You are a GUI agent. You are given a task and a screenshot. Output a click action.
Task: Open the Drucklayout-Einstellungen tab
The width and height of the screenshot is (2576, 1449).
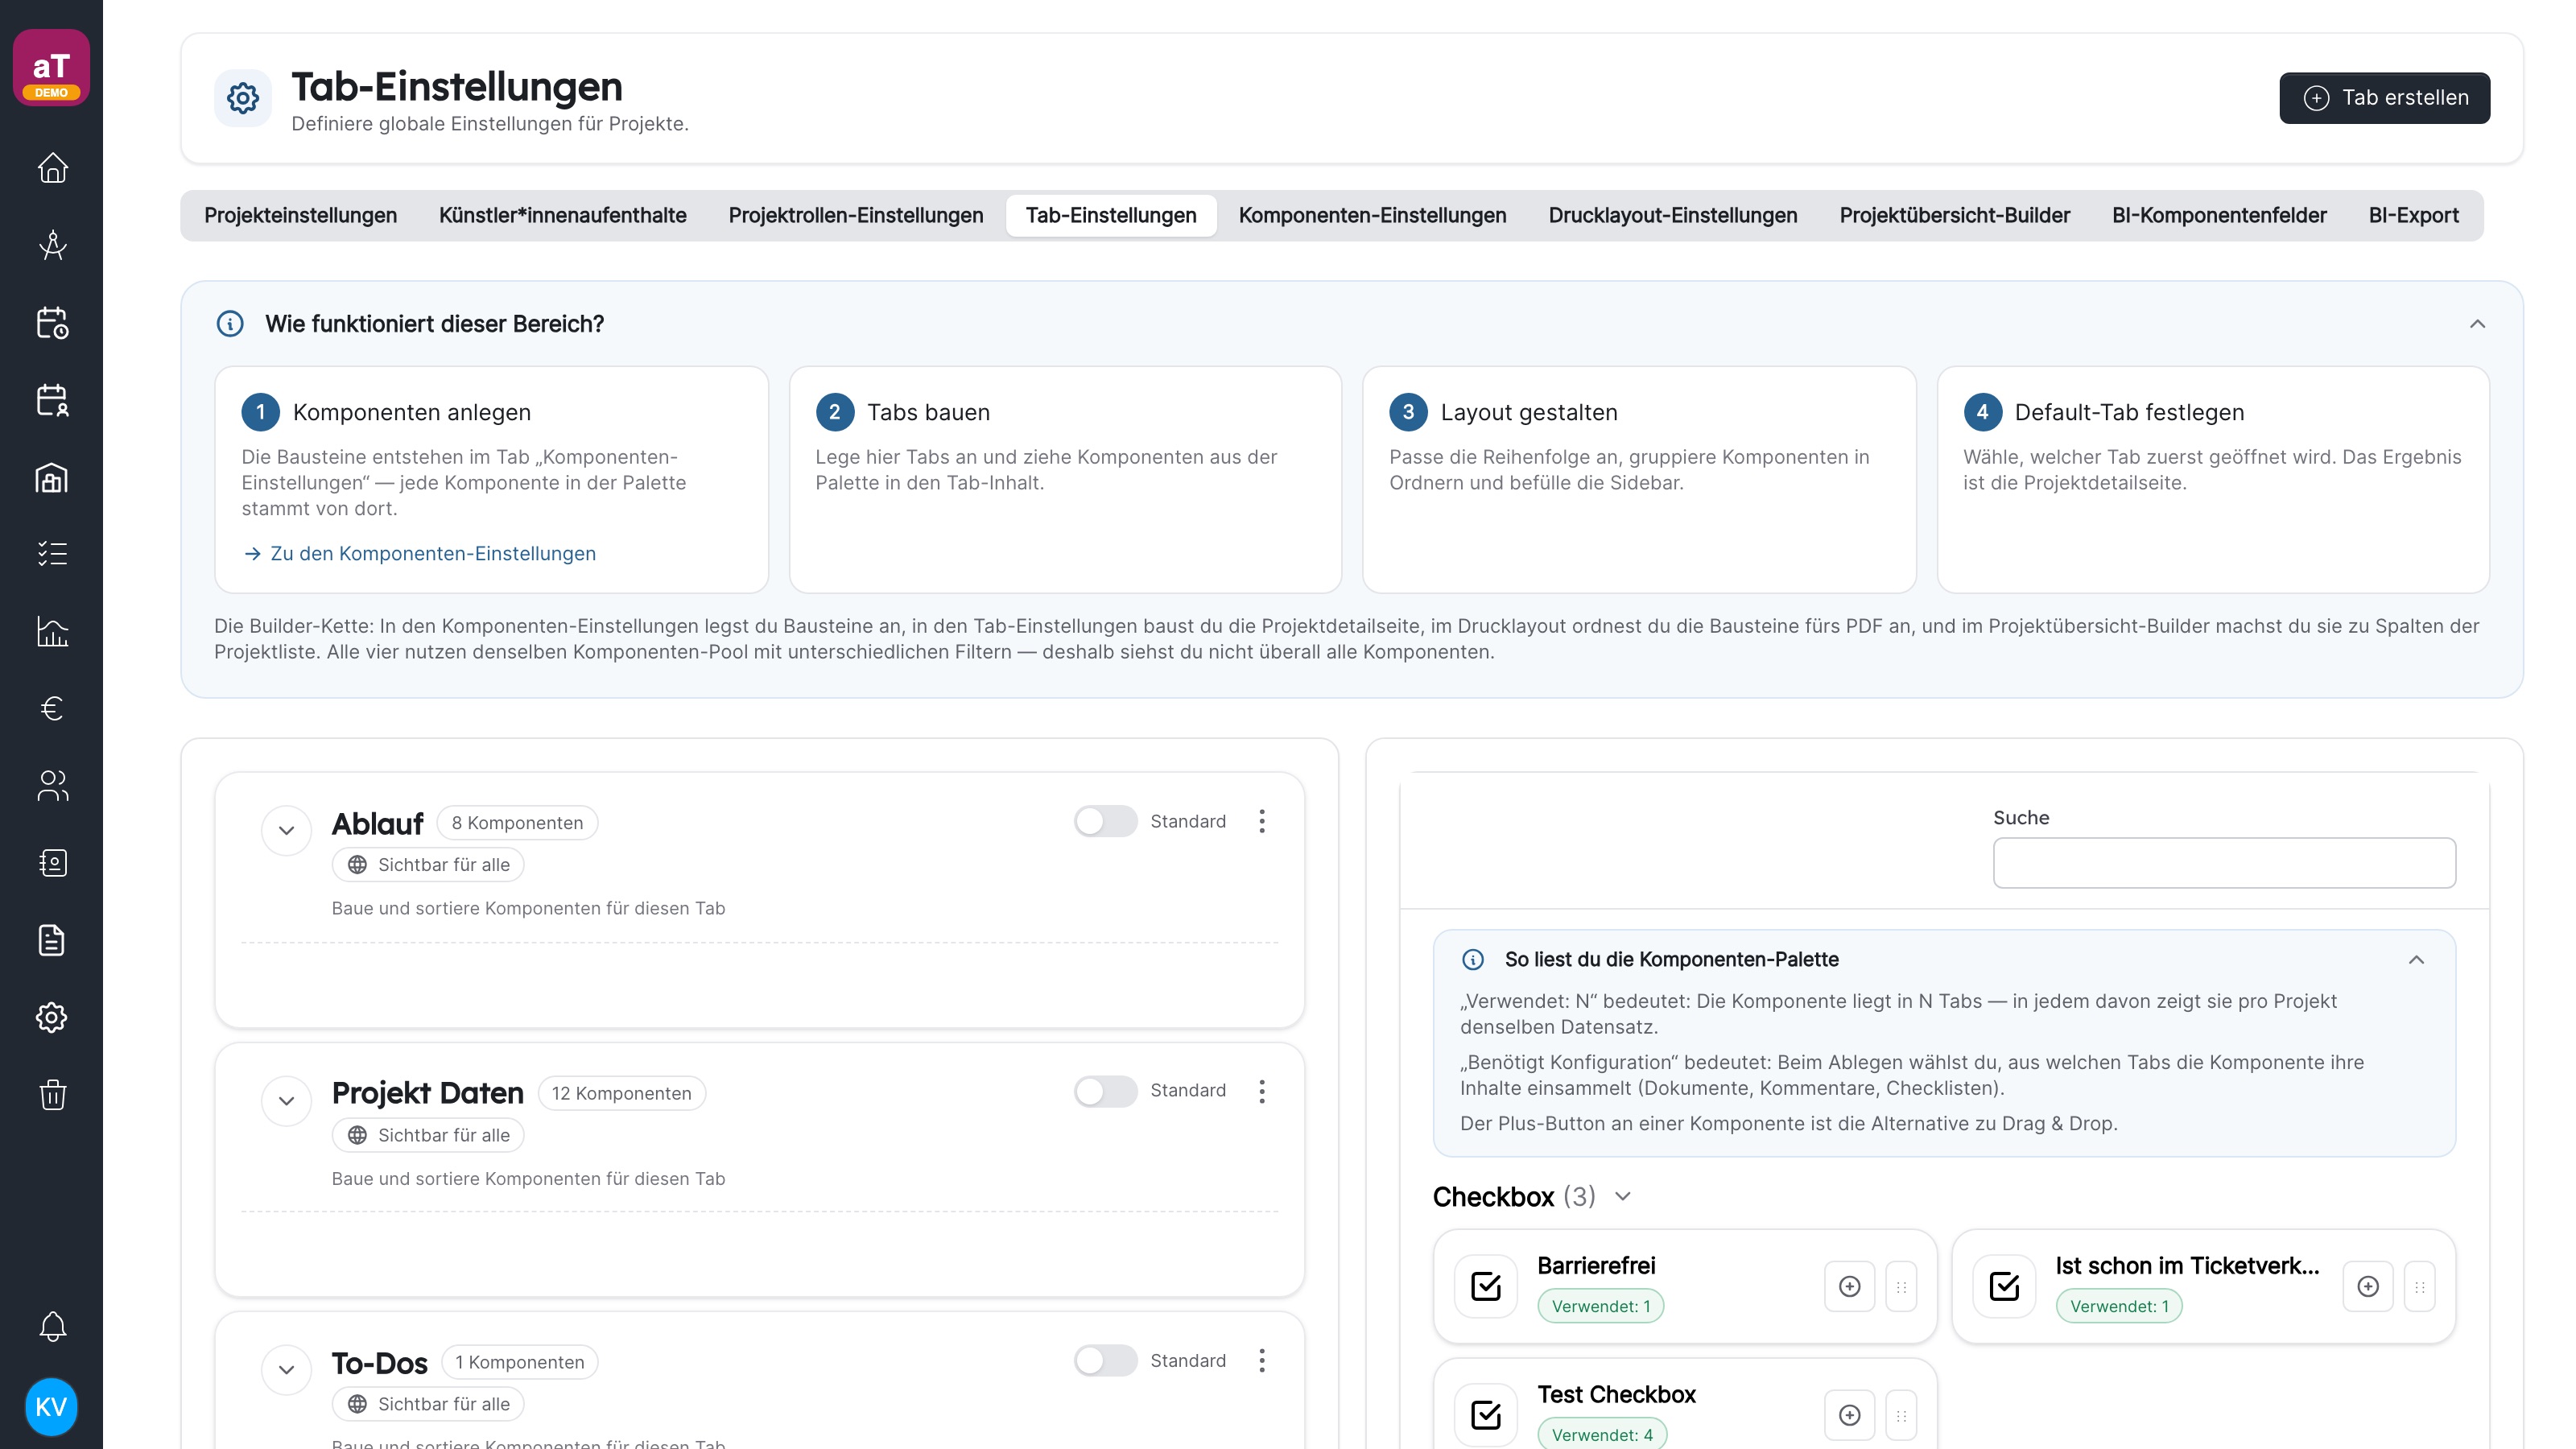tap(1673, 215)
